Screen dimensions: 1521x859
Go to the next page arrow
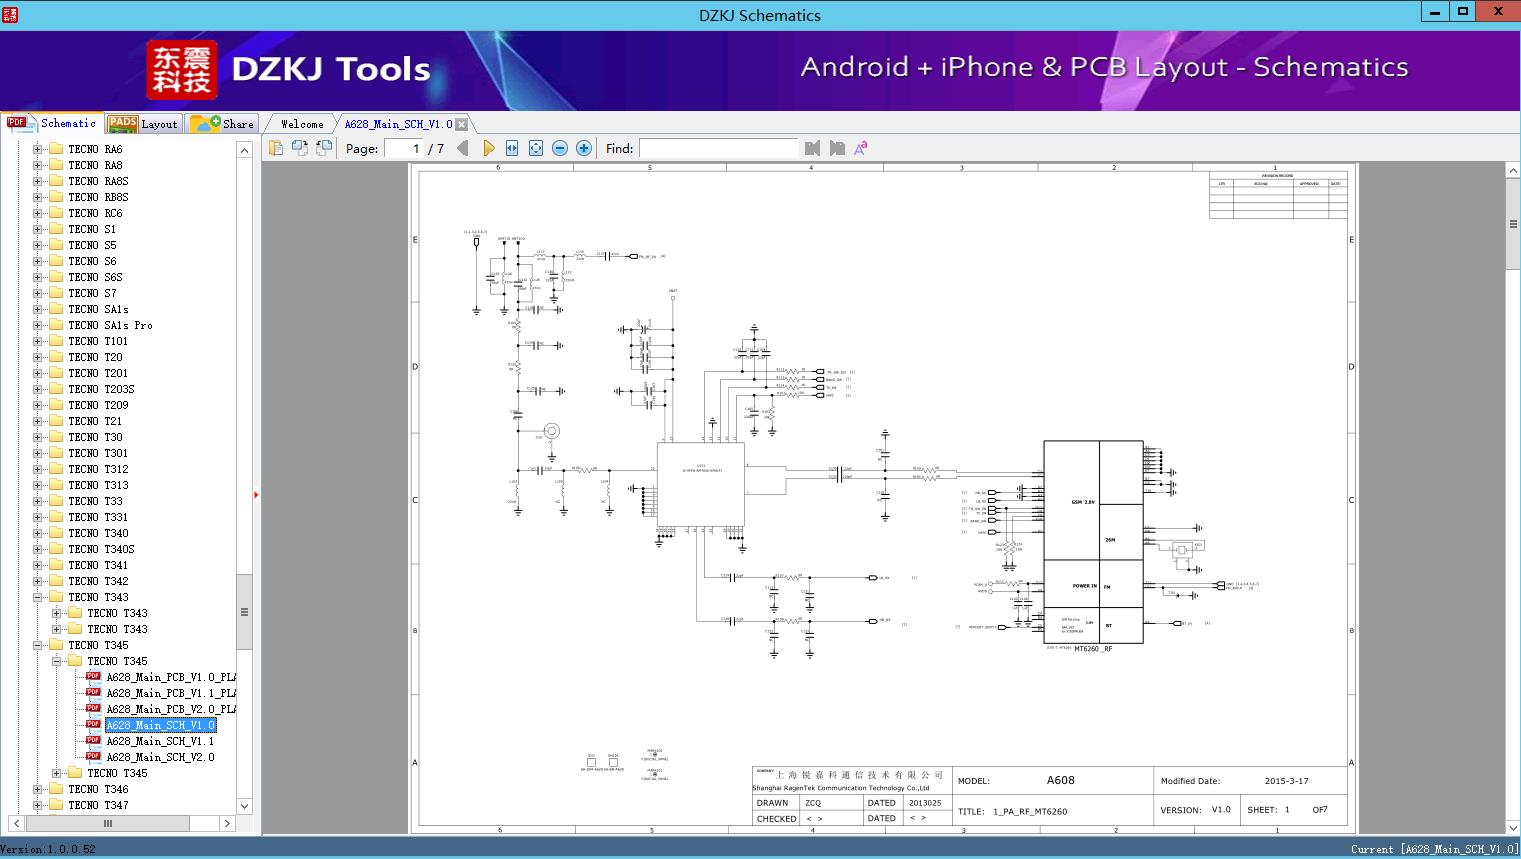click(488, 148)
